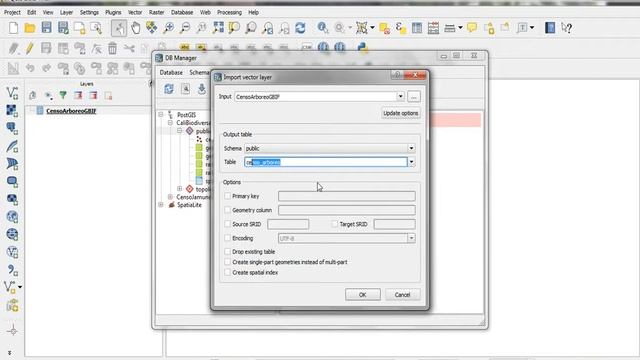Open the Field Calculator icon
This screenshot has width=640, height=360.
433,28
